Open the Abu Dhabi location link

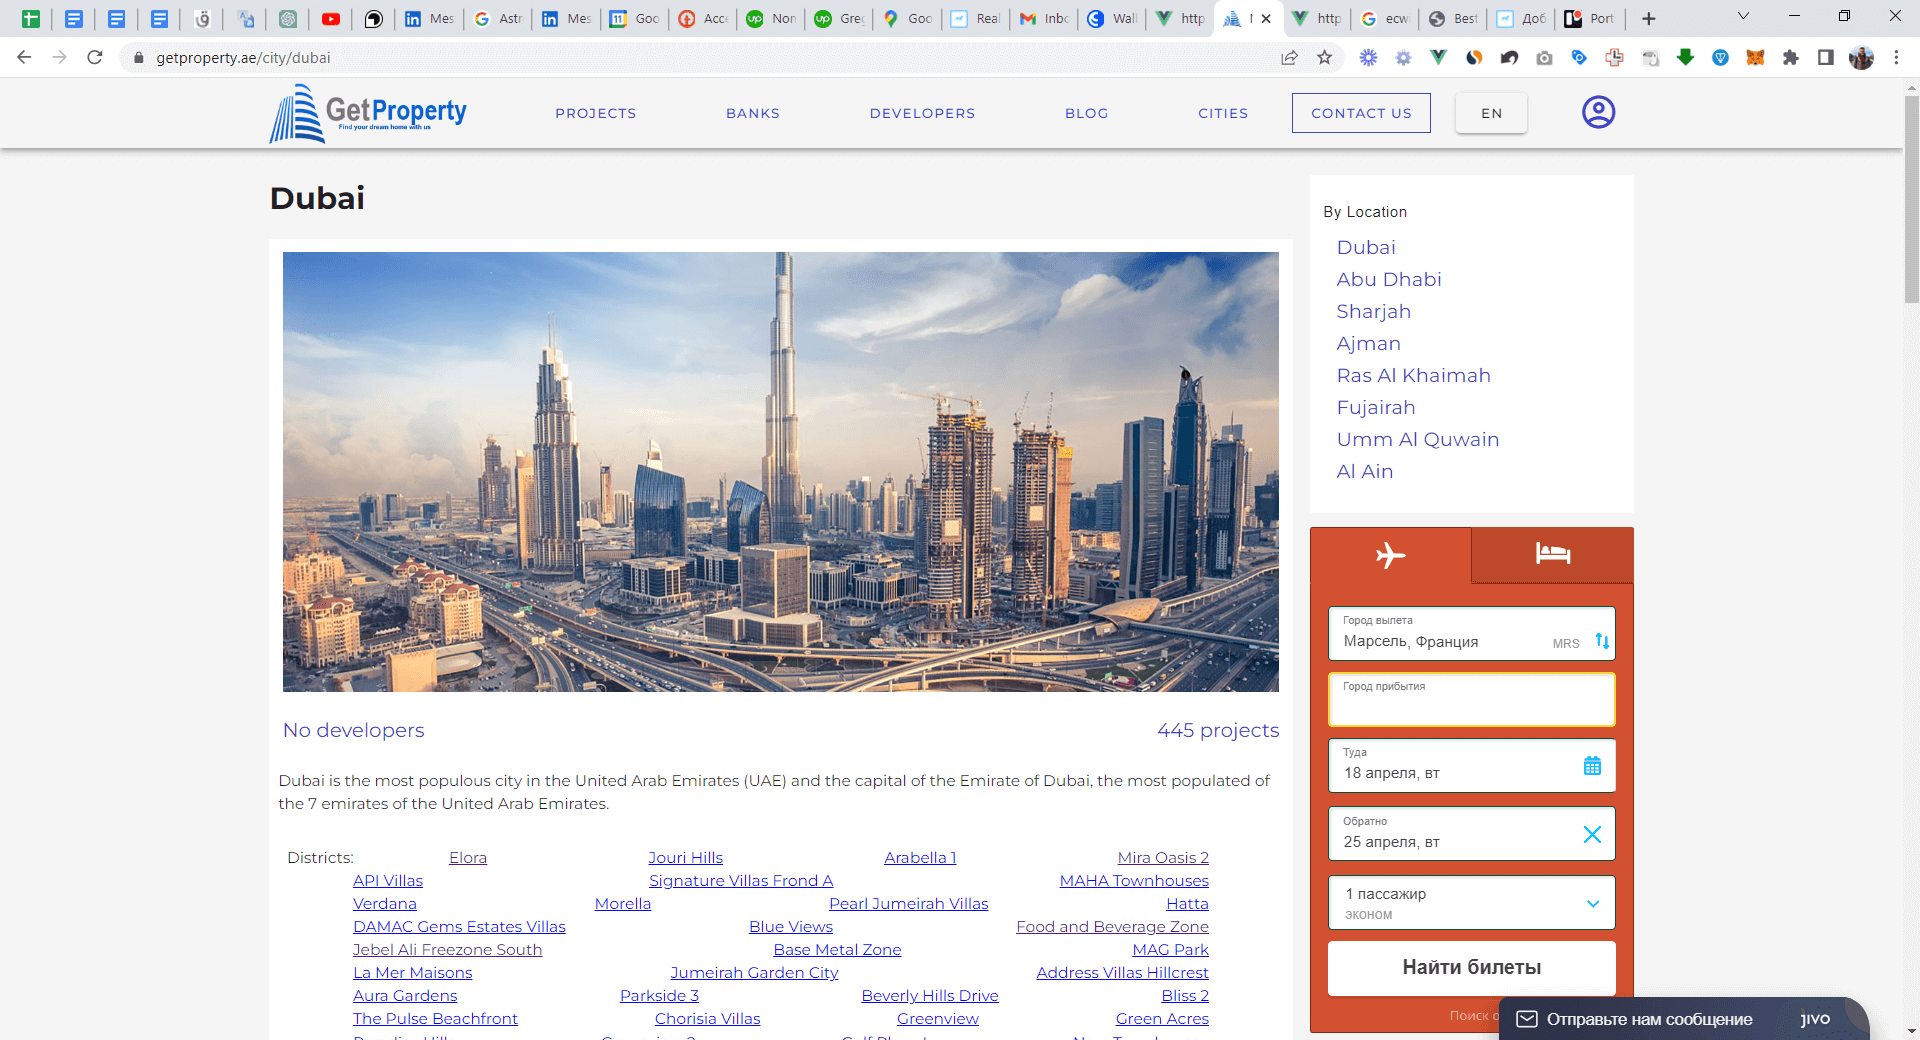1388,279
